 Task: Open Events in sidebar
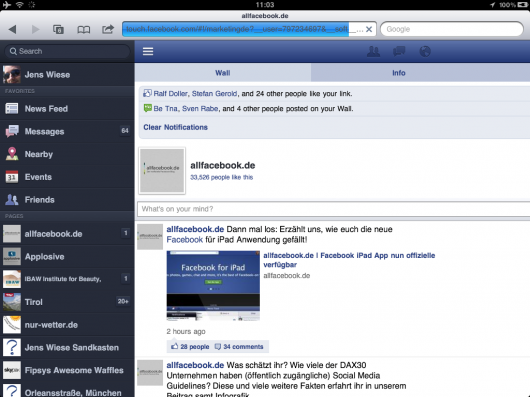pos(67,177)
